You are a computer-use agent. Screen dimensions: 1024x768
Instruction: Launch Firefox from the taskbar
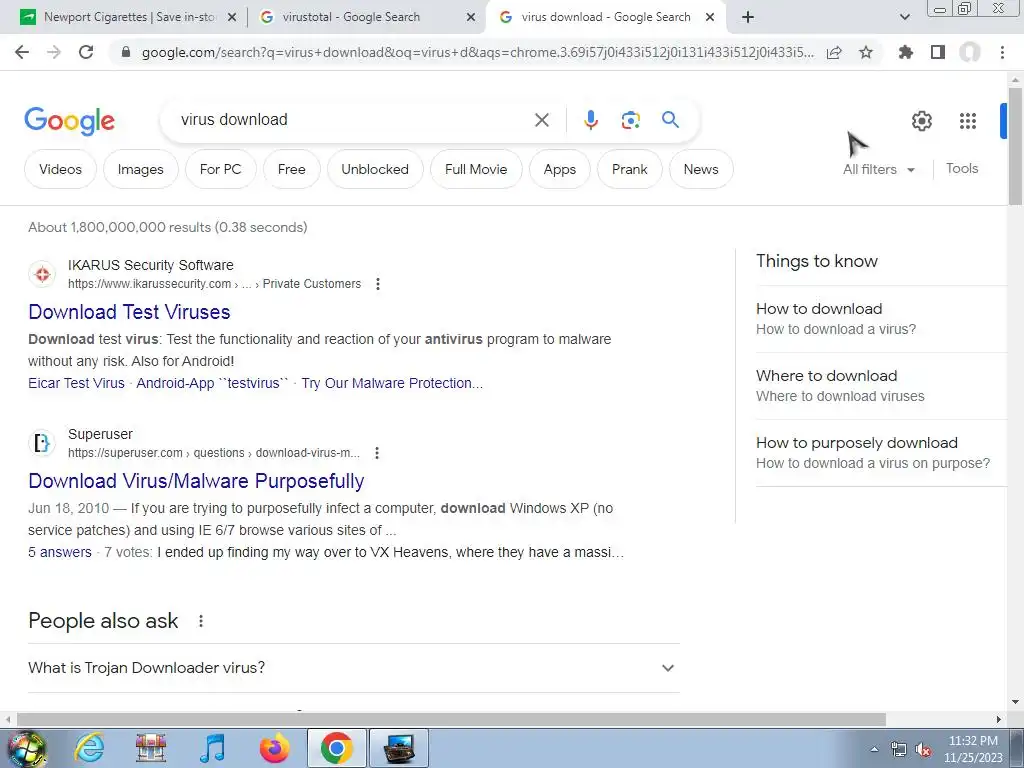click(274, 748)
